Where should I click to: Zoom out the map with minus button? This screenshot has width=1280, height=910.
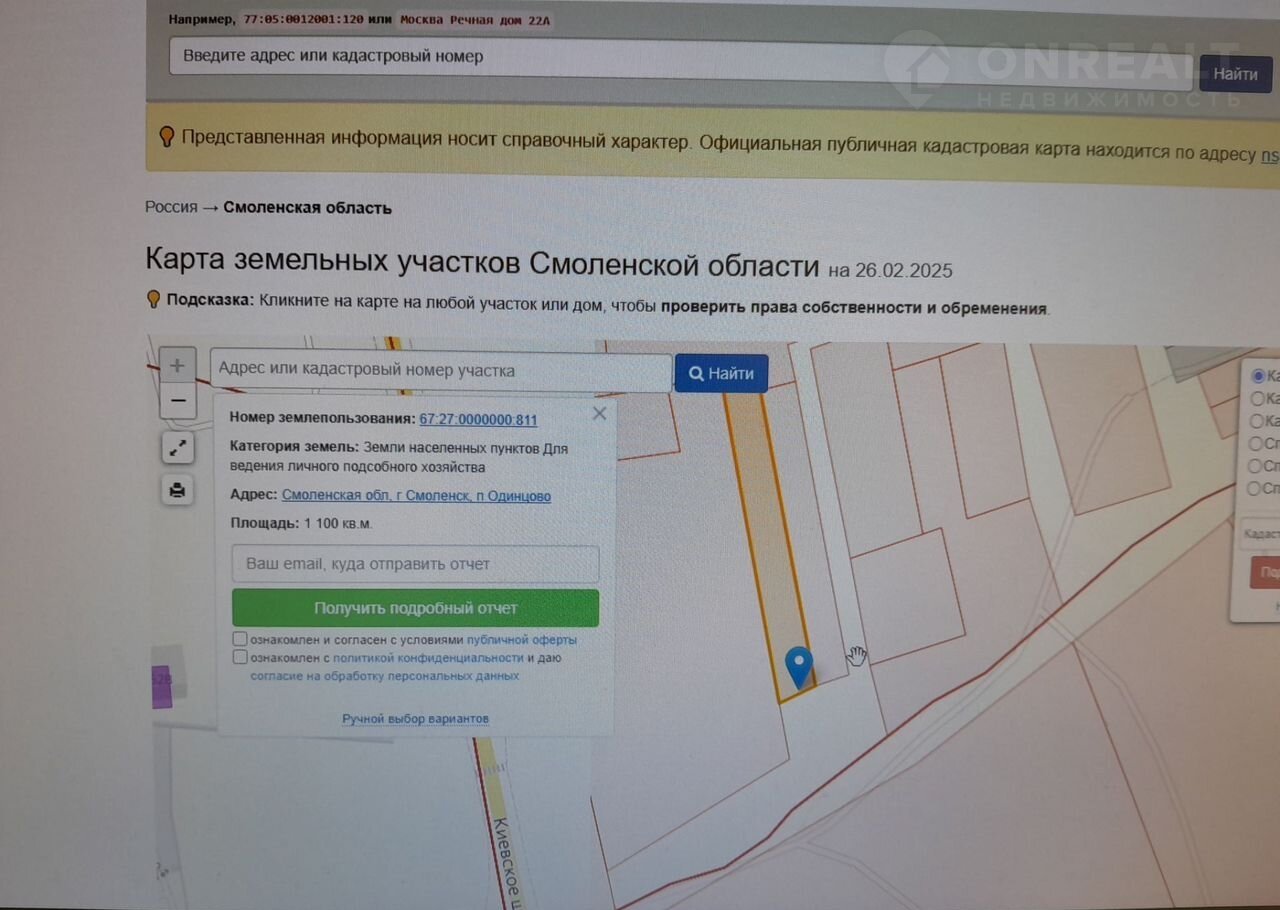pyautogui.click(x=177, y=401)
